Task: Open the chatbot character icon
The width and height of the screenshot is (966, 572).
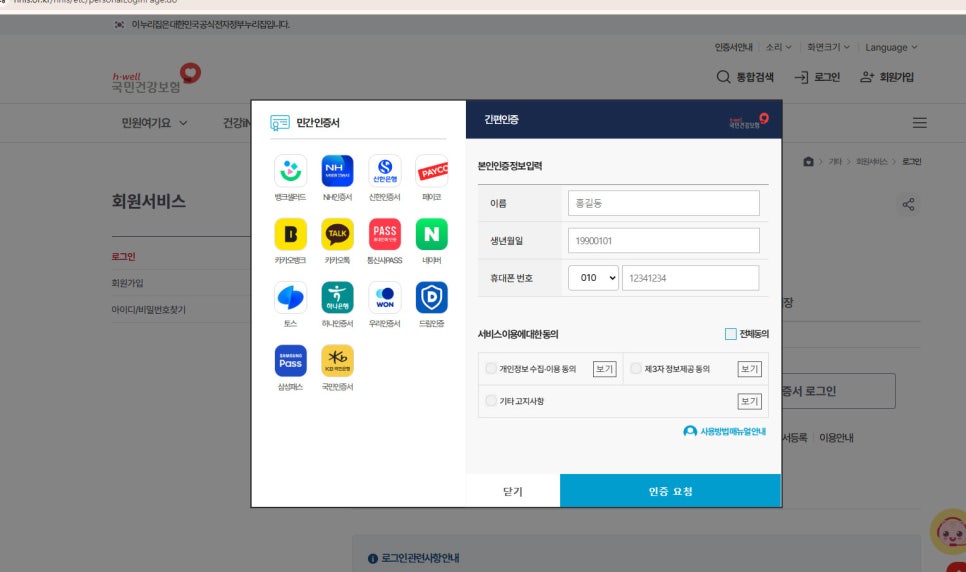Action: click(950, 531)
